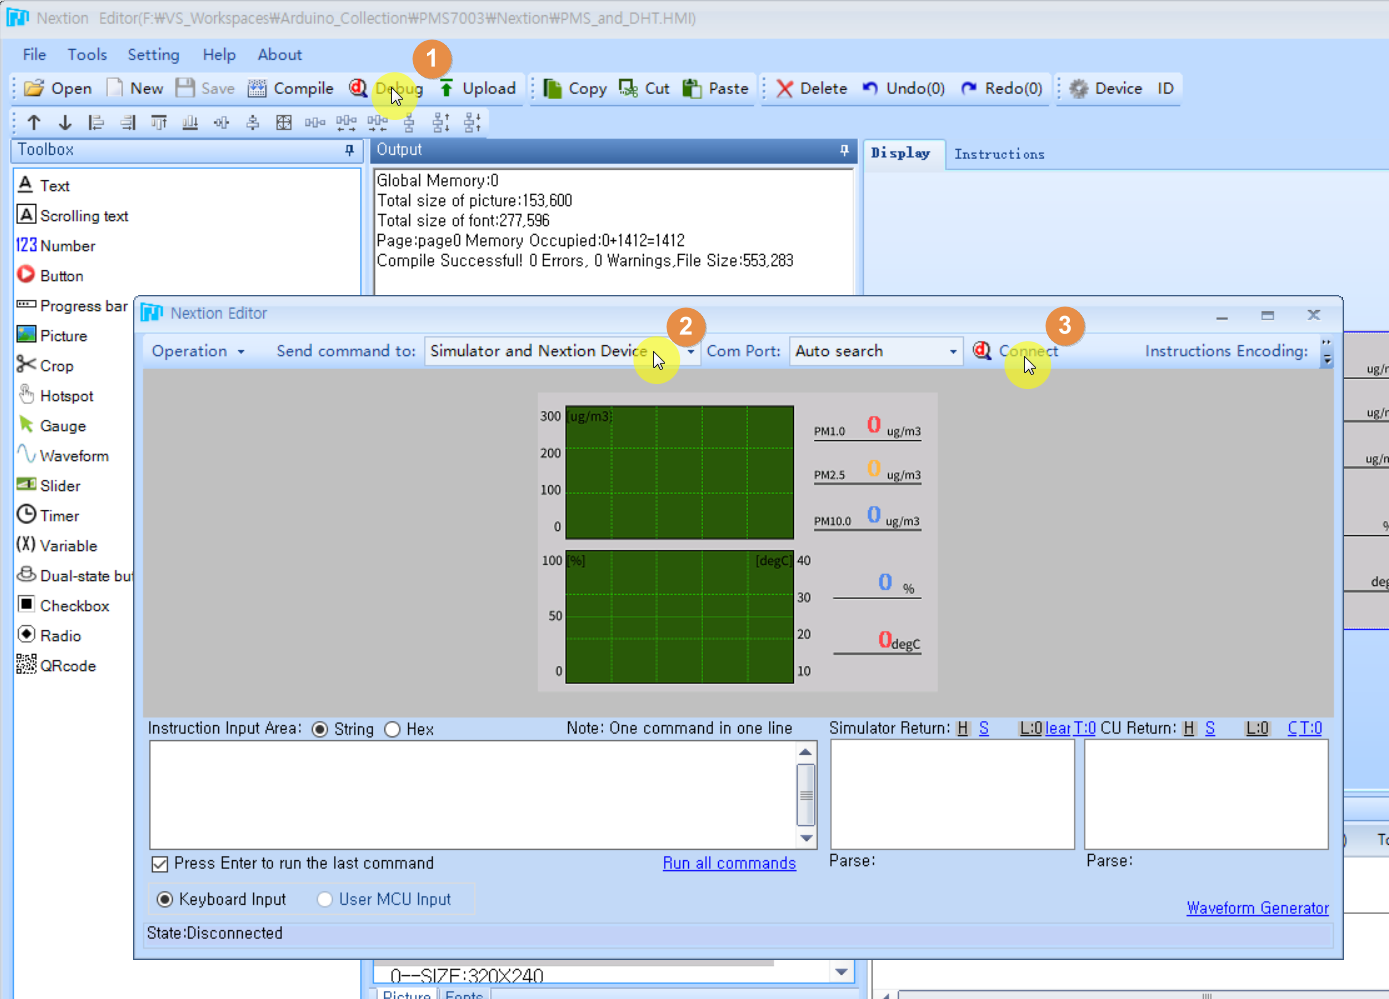This screenshot has height=999, width=1389.
Task: Click the align left icon
Action: tap(96, 122)
